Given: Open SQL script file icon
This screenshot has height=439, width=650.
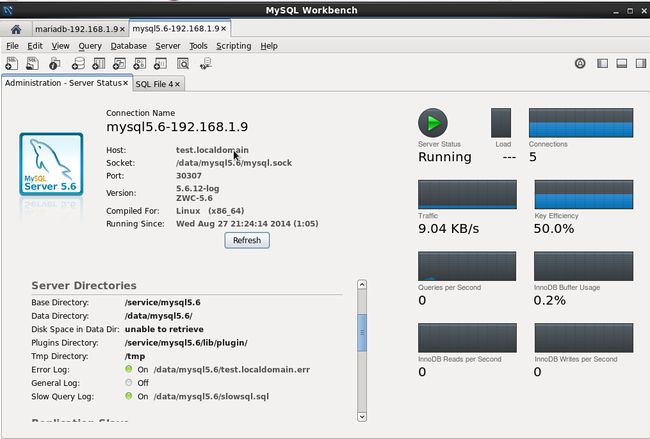Looking at the screenshot, I should coord(32,63).
